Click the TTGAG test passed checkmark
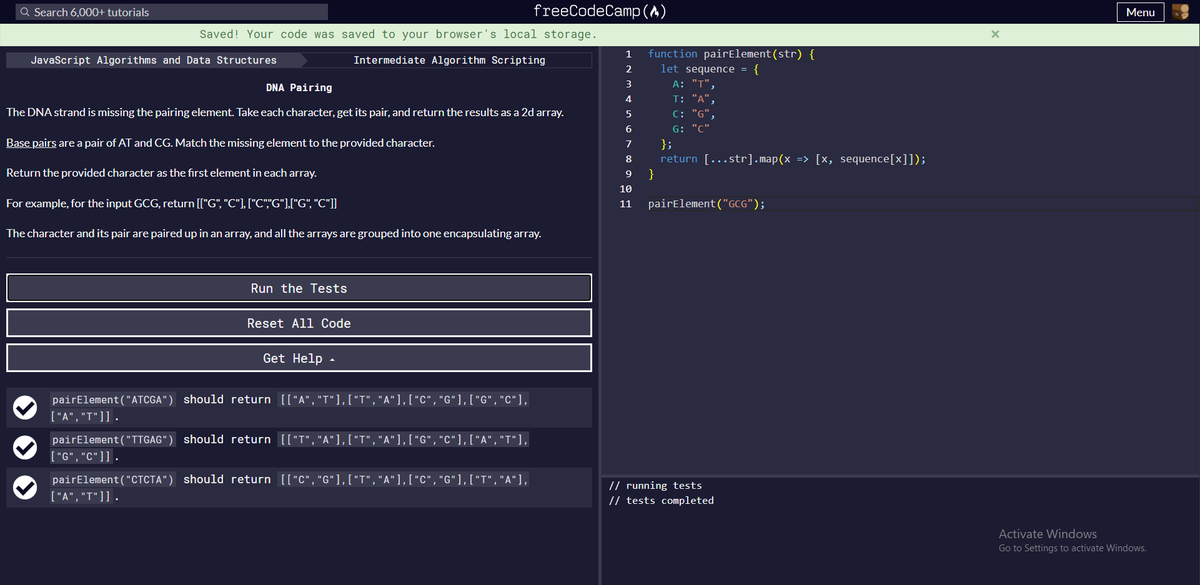The width and height of the screenshot is (1200, 585). 24,447
